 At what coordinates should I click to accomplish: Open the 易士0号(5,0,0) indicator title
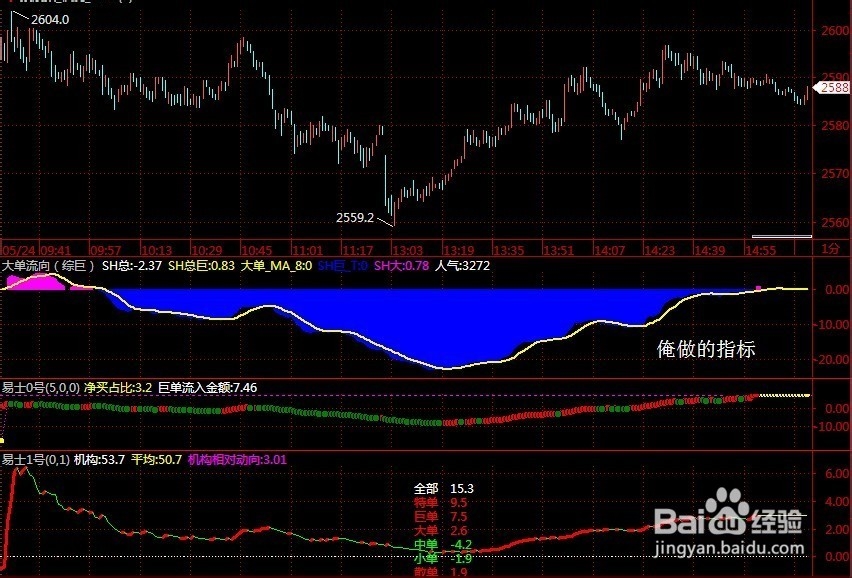click(40, 388)
